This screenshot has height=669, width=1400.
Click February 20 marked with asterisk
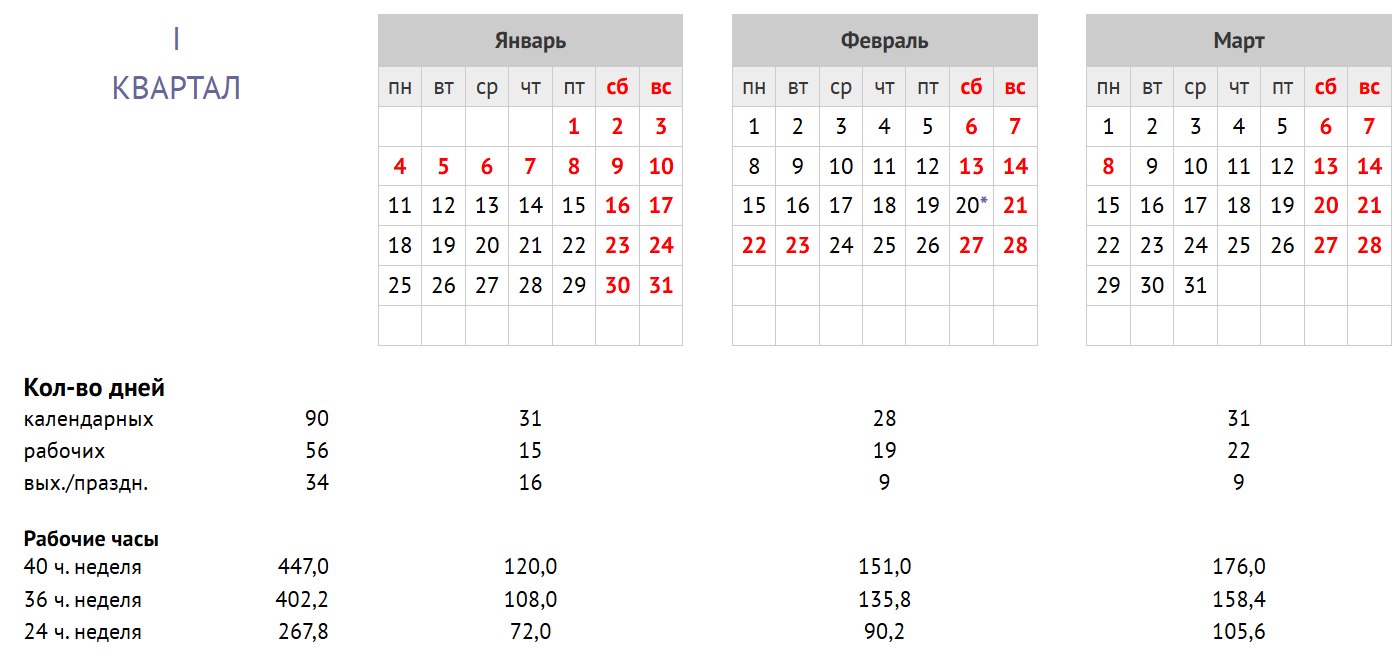tap(970, 206)
